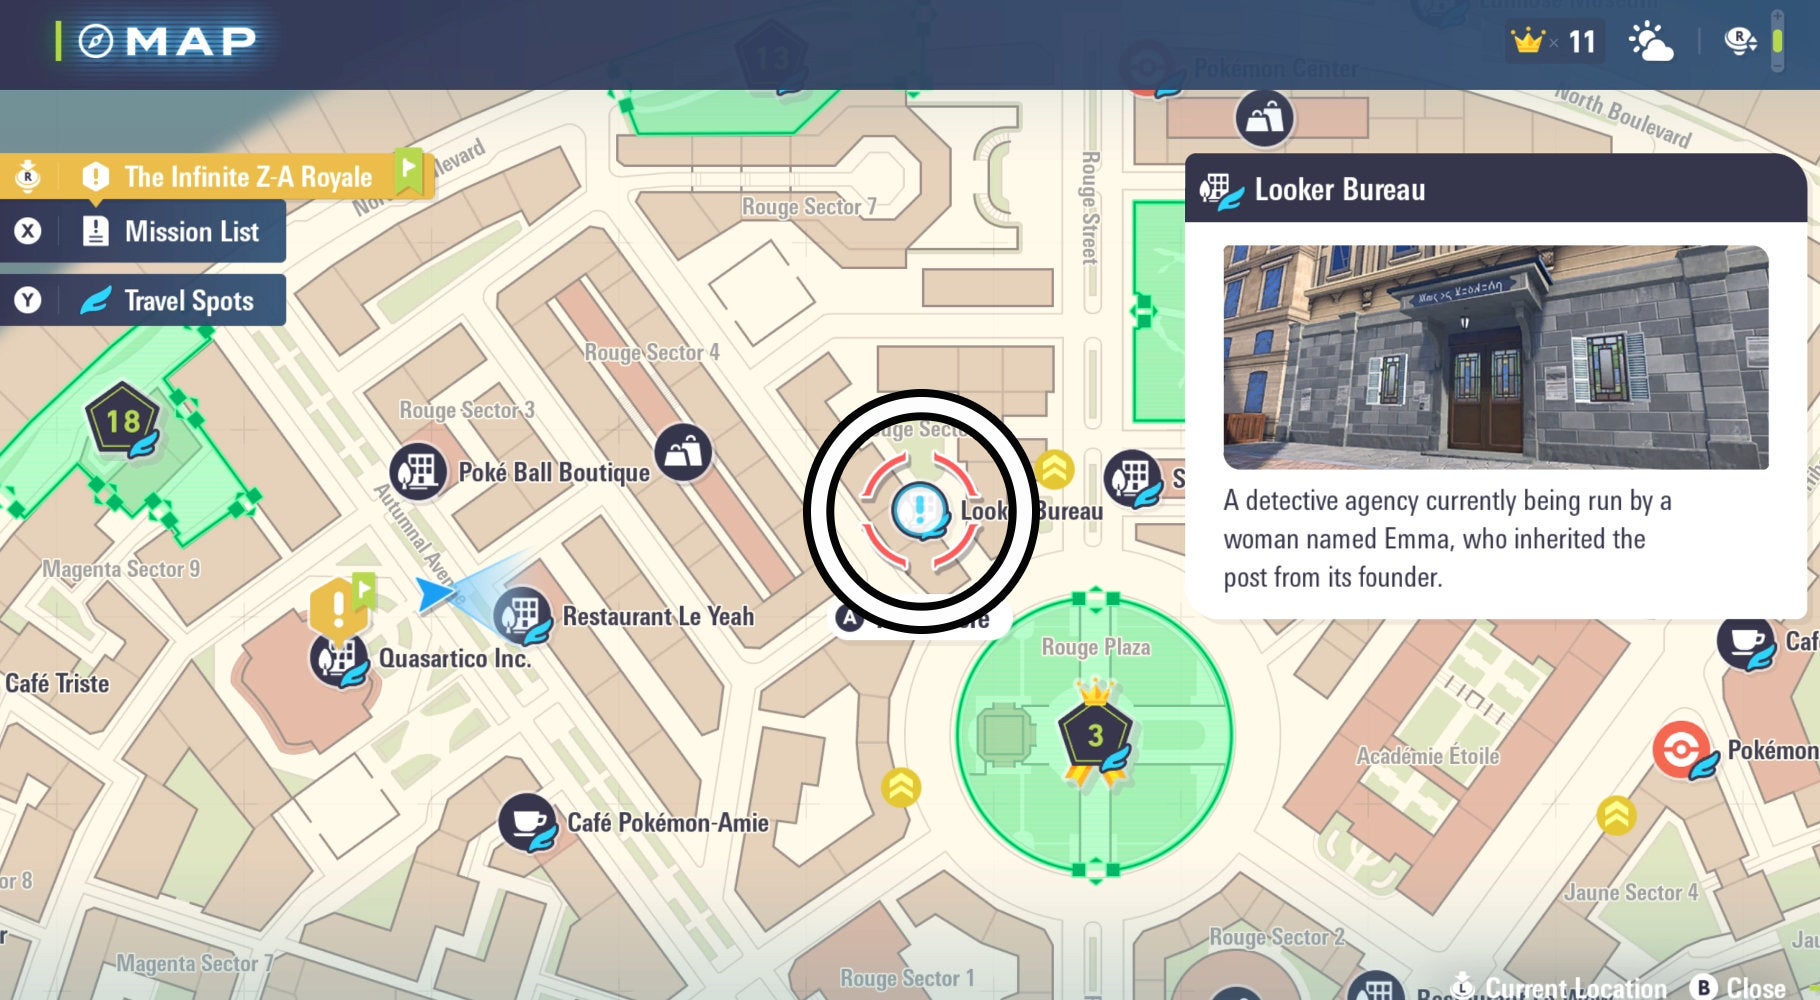The width and height of the screenshot is (1820, 1000).
Task: Select the Restaurant Le Yeah building icon
Action: coord(522,614)
